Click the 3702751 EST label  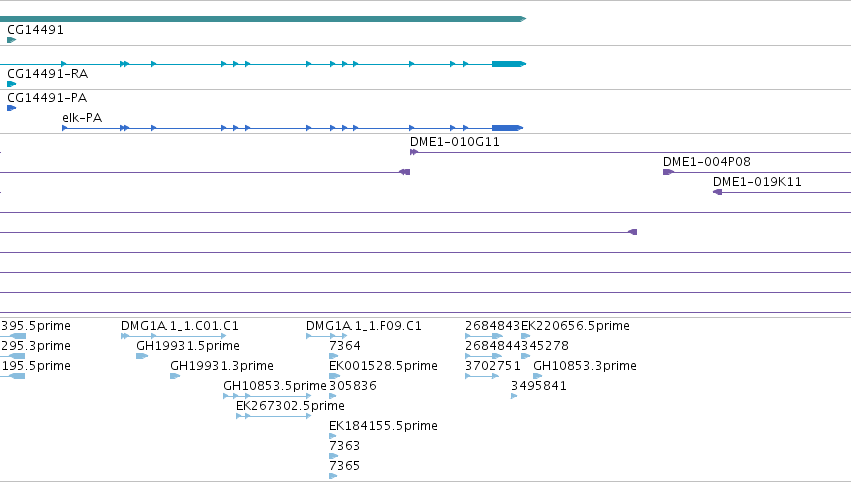(x=492, y=366)
